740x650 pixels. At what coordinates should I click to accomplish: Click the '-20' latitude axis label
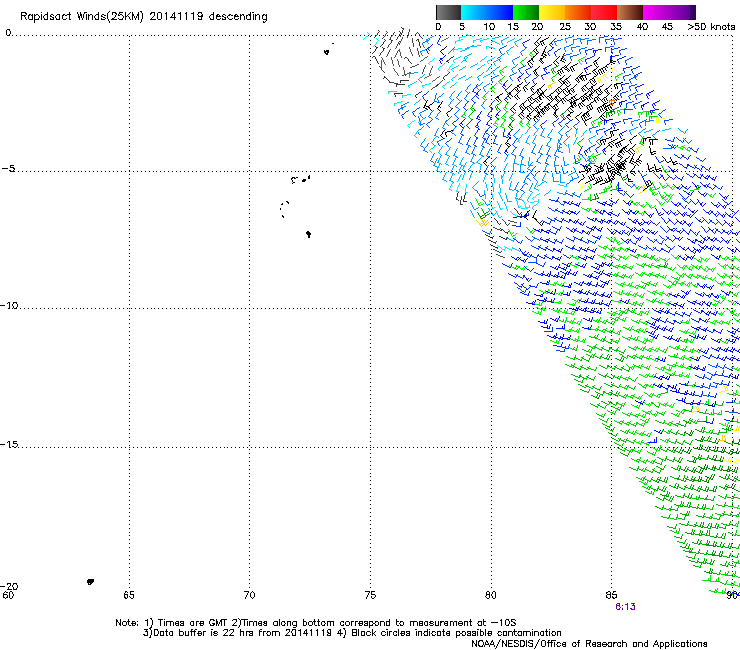click(9, 586)
